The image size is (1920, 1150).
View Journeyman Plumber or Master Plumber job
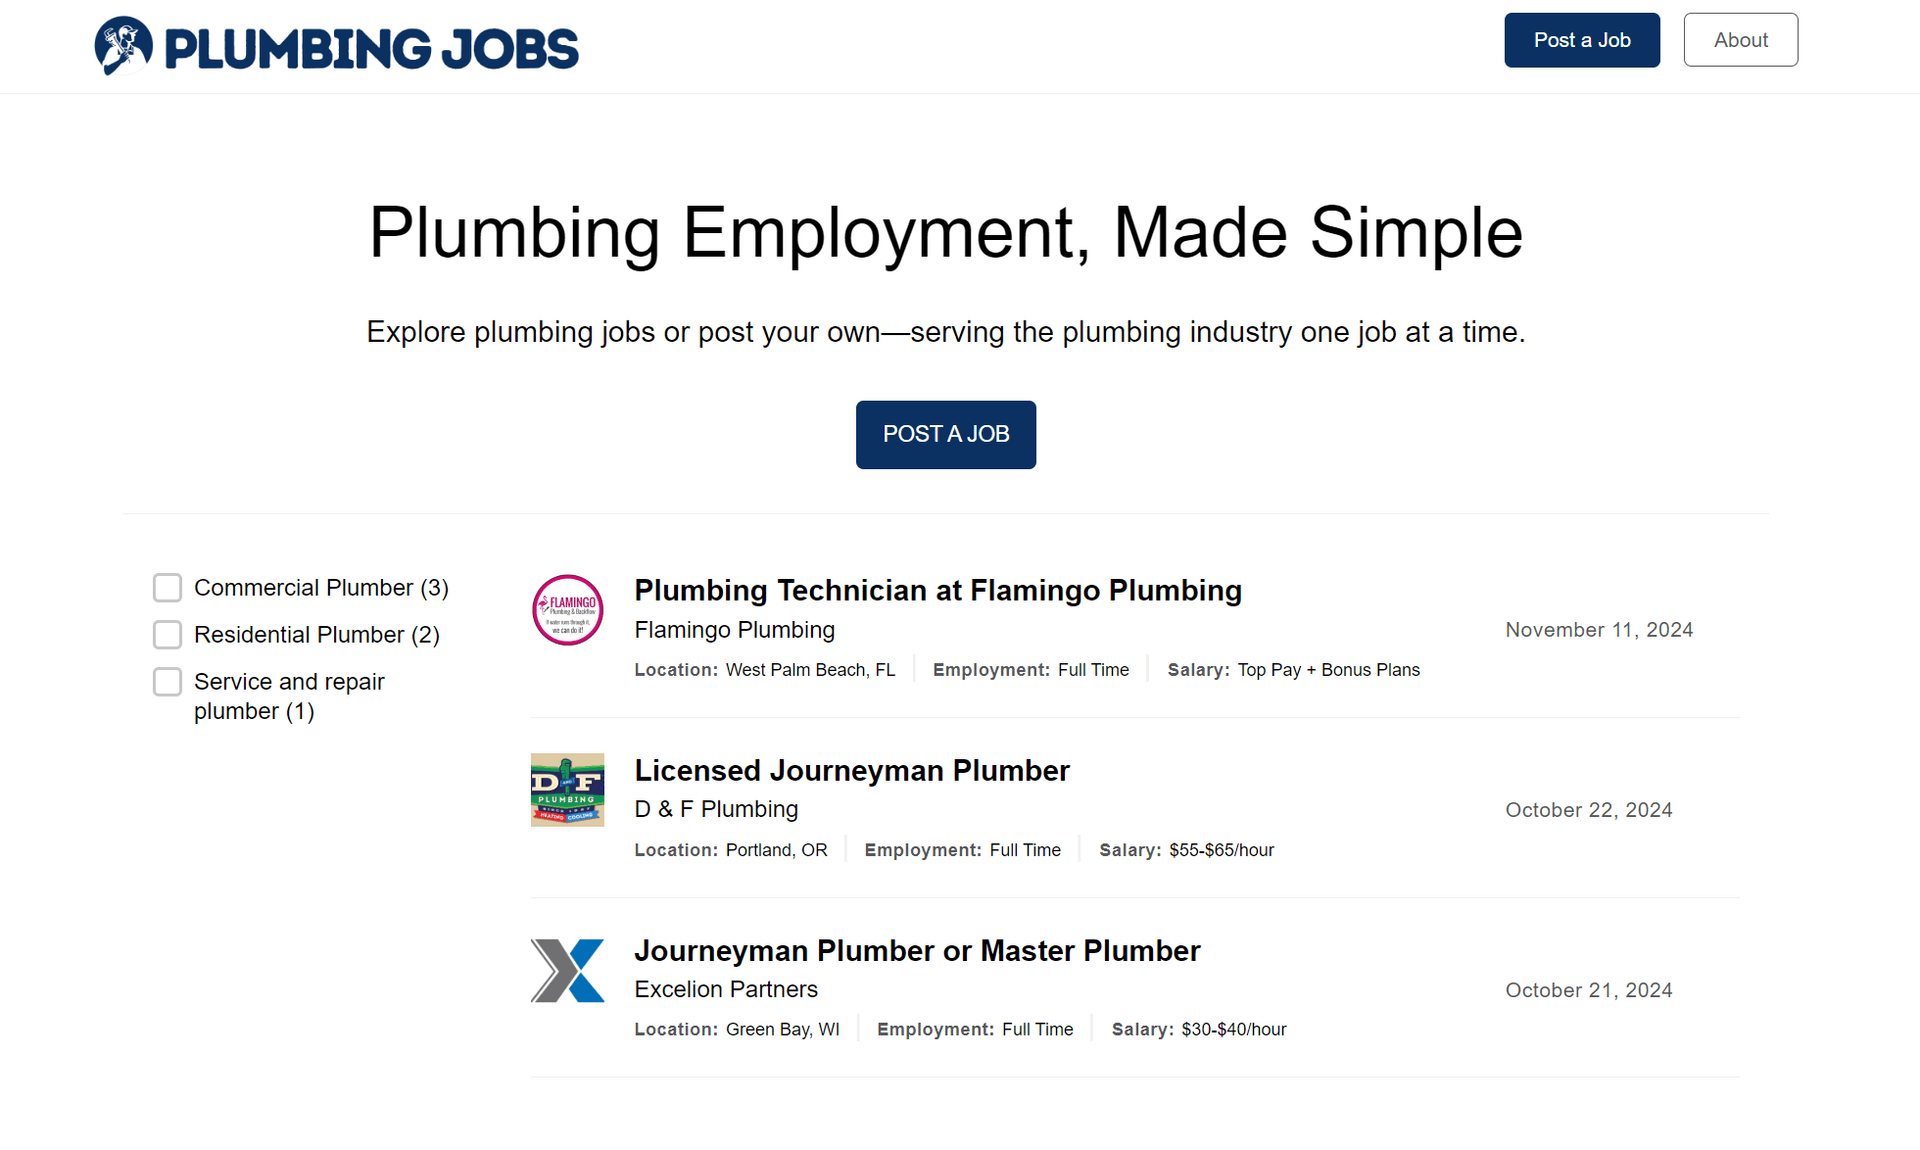click(916, 950)
